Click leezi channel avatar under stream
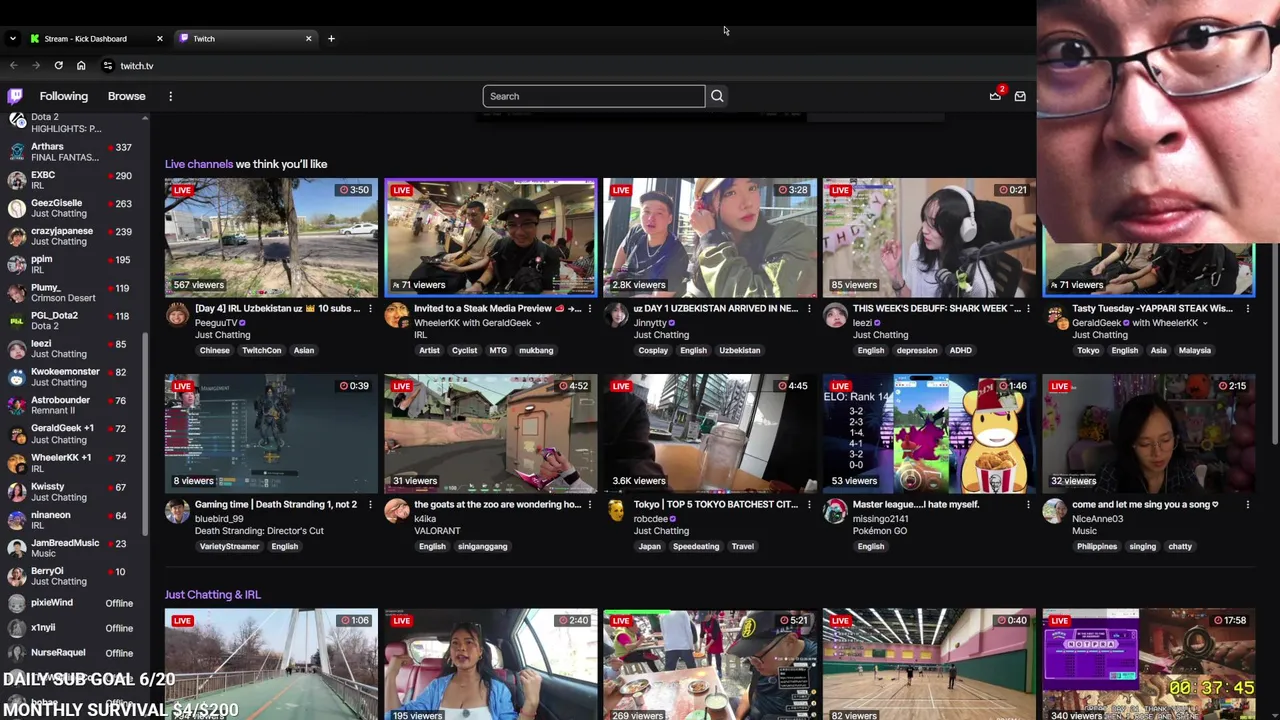This screenshot has height=720, width=1280. [835, 316]
